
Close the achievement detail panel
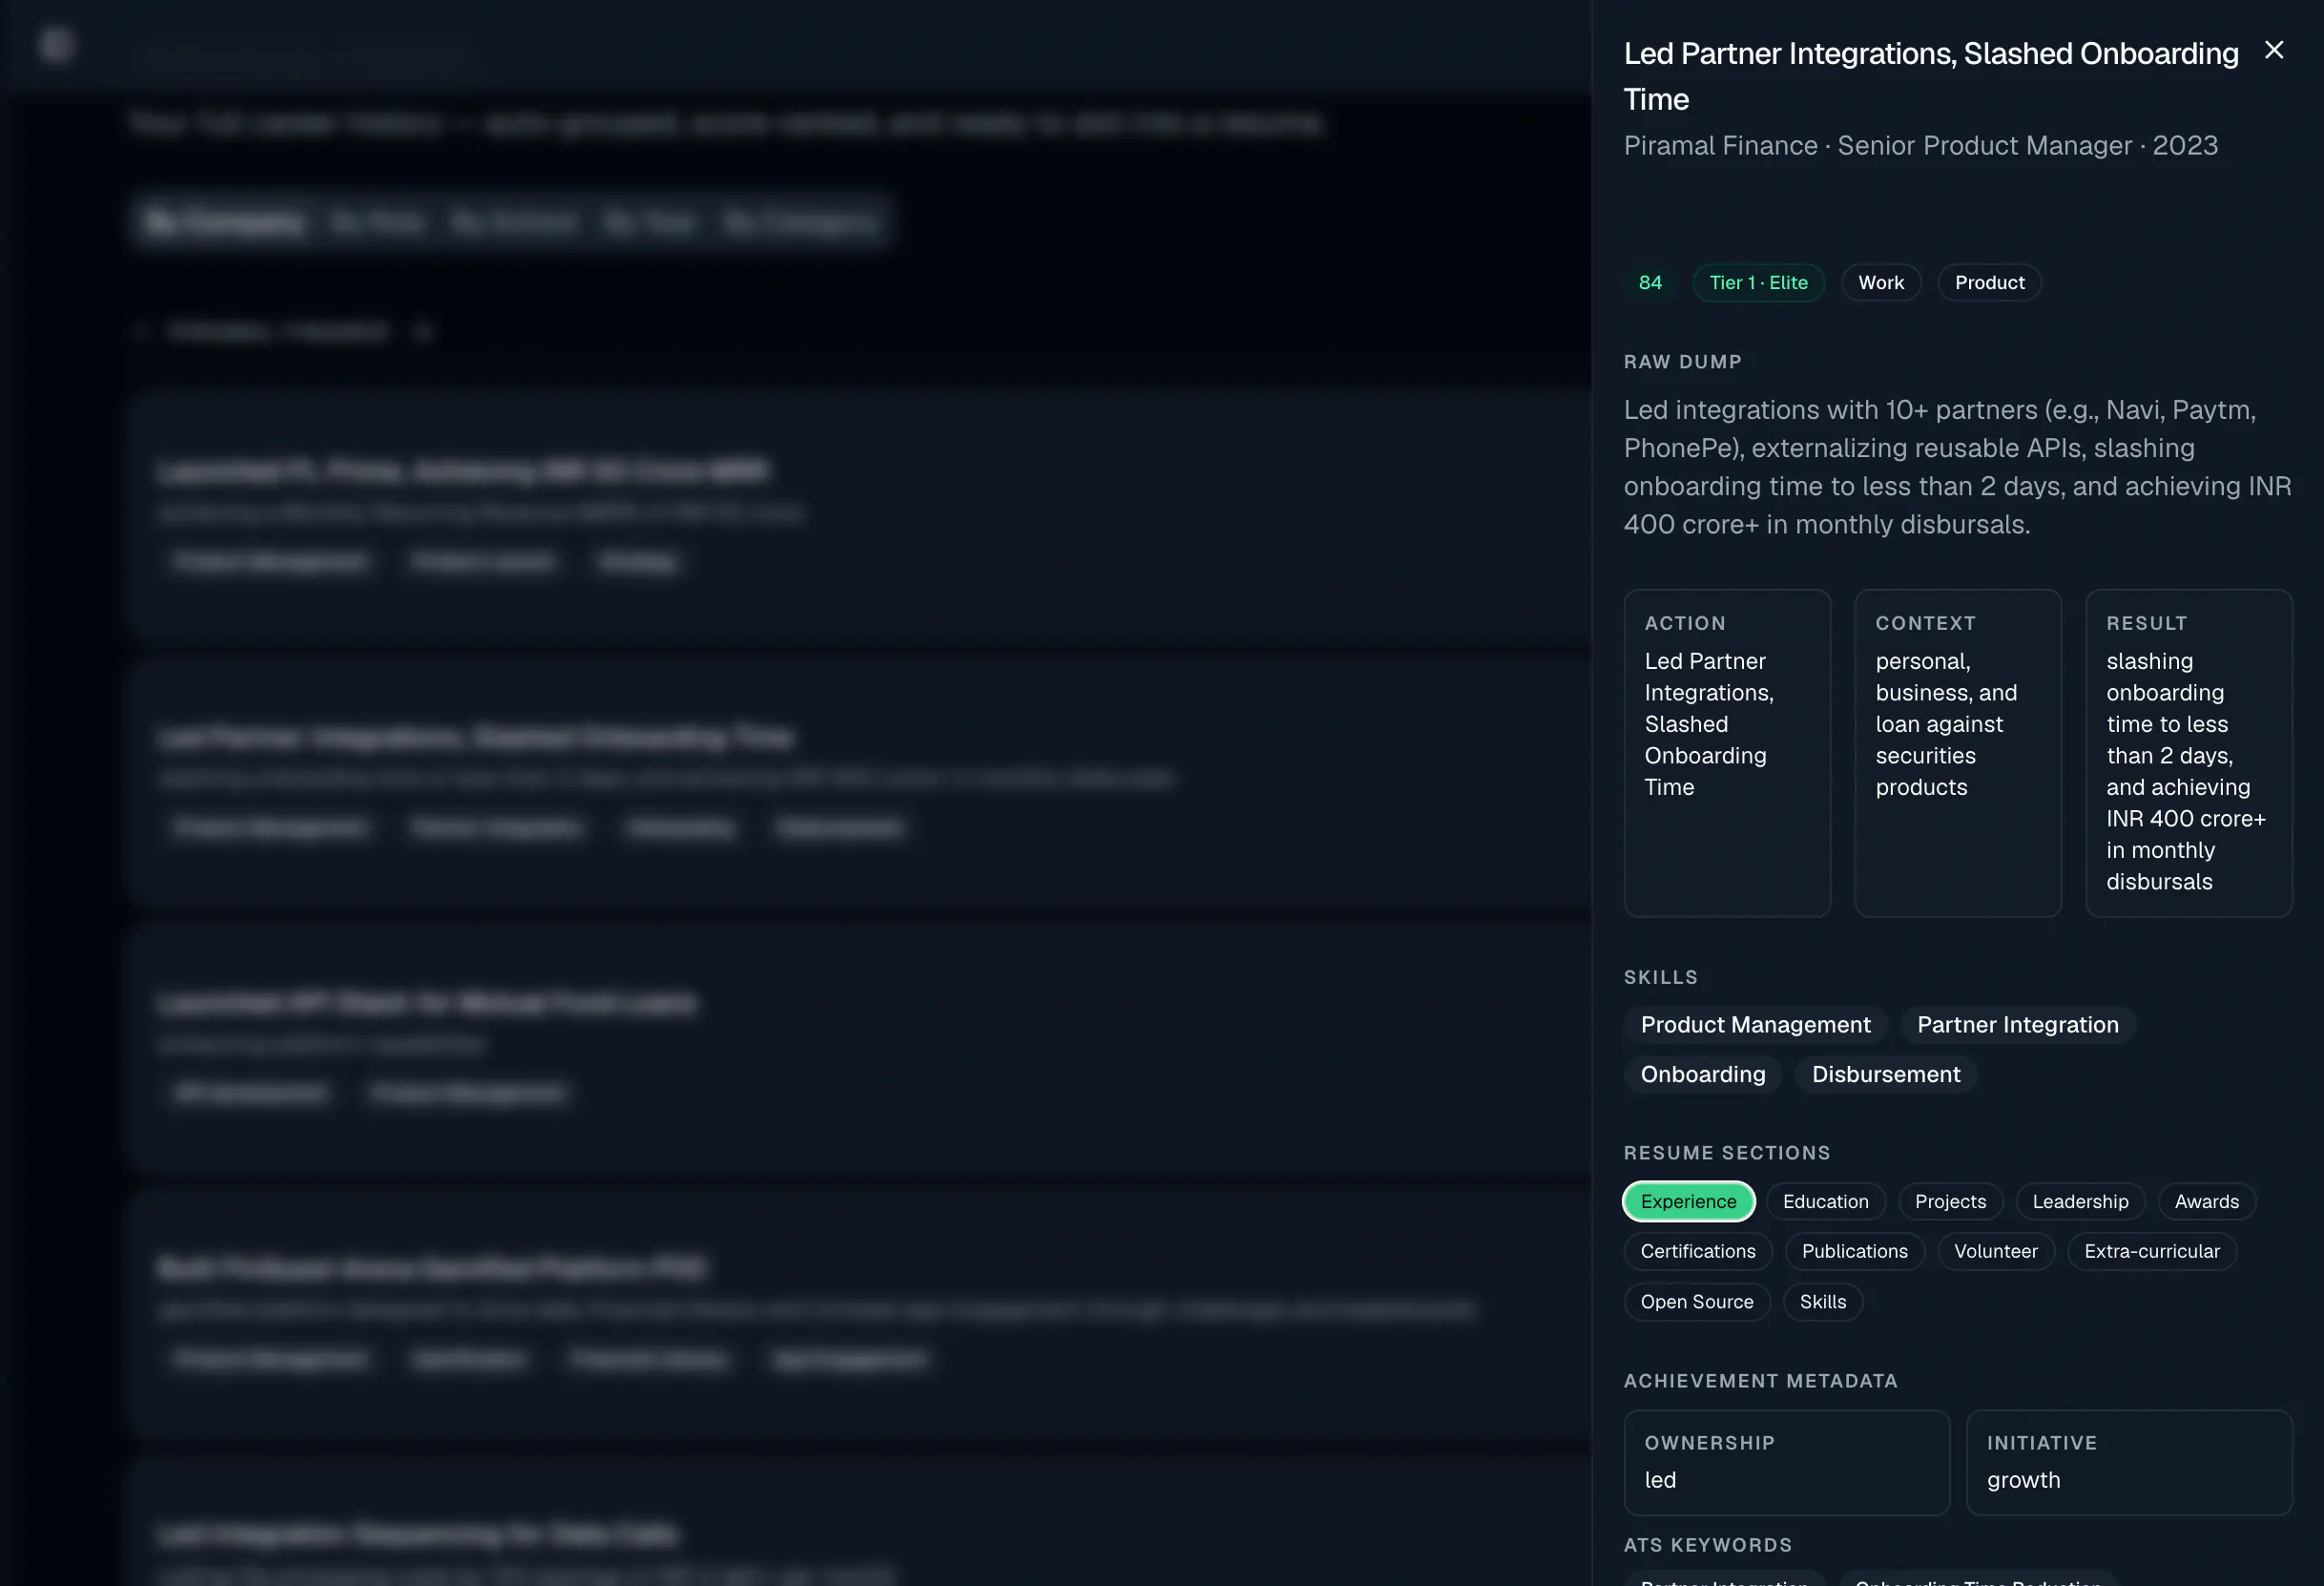2273,50
